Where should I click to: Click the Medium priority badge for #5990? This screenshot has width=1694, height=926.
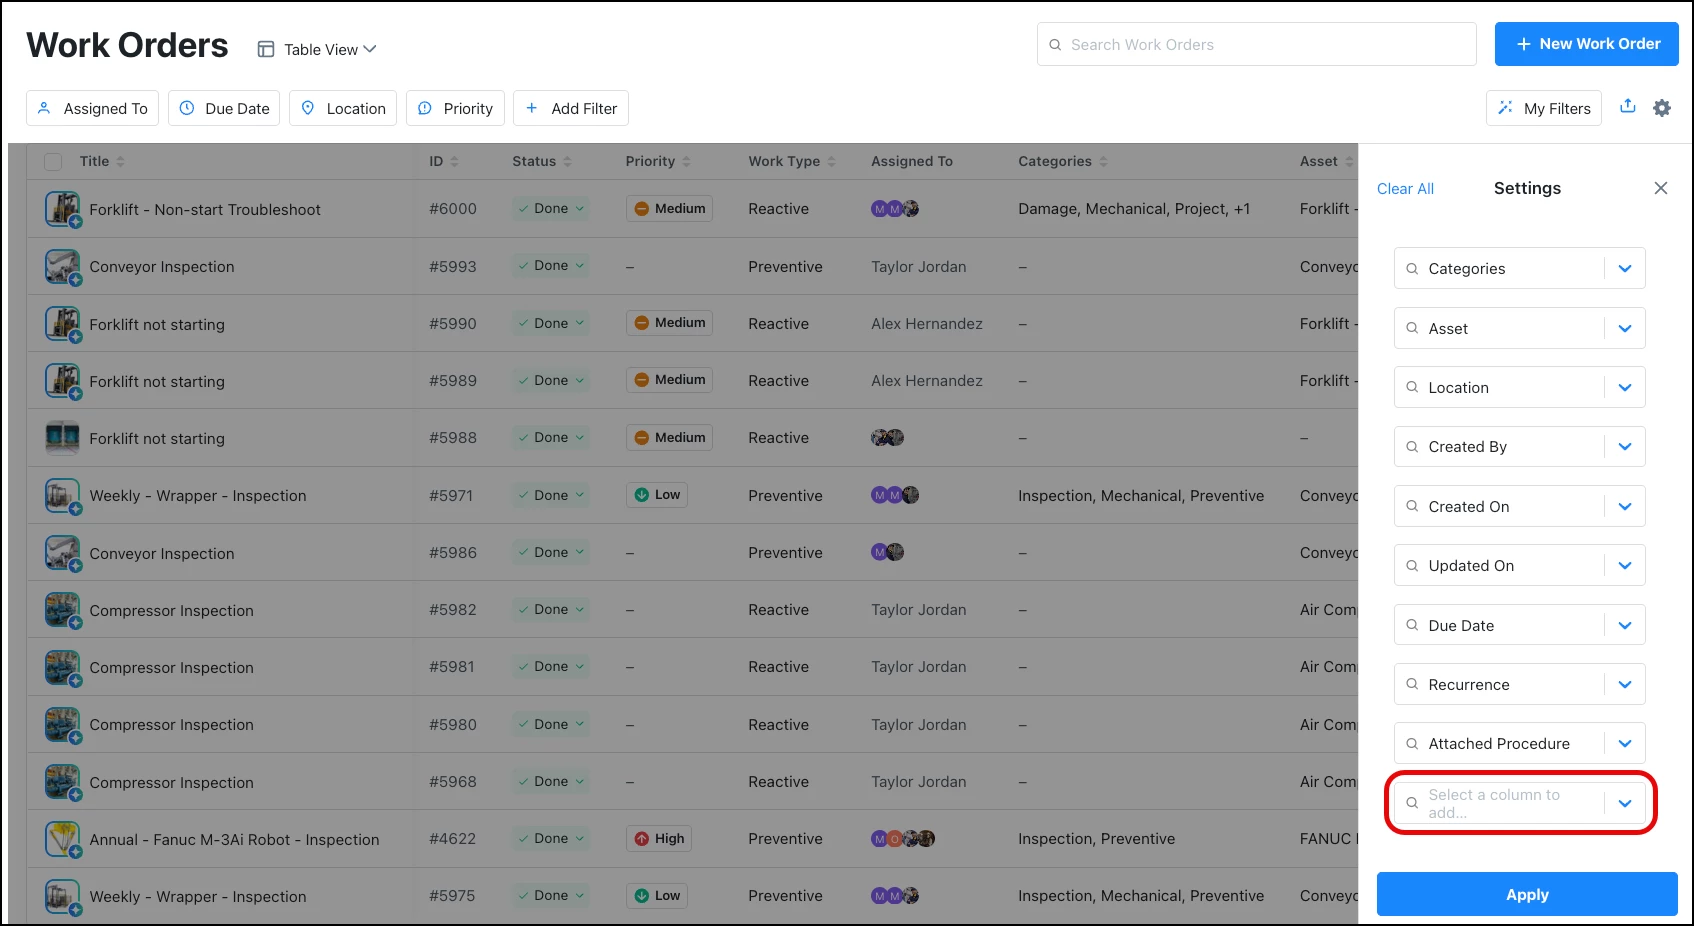click(x=669, y=322)
